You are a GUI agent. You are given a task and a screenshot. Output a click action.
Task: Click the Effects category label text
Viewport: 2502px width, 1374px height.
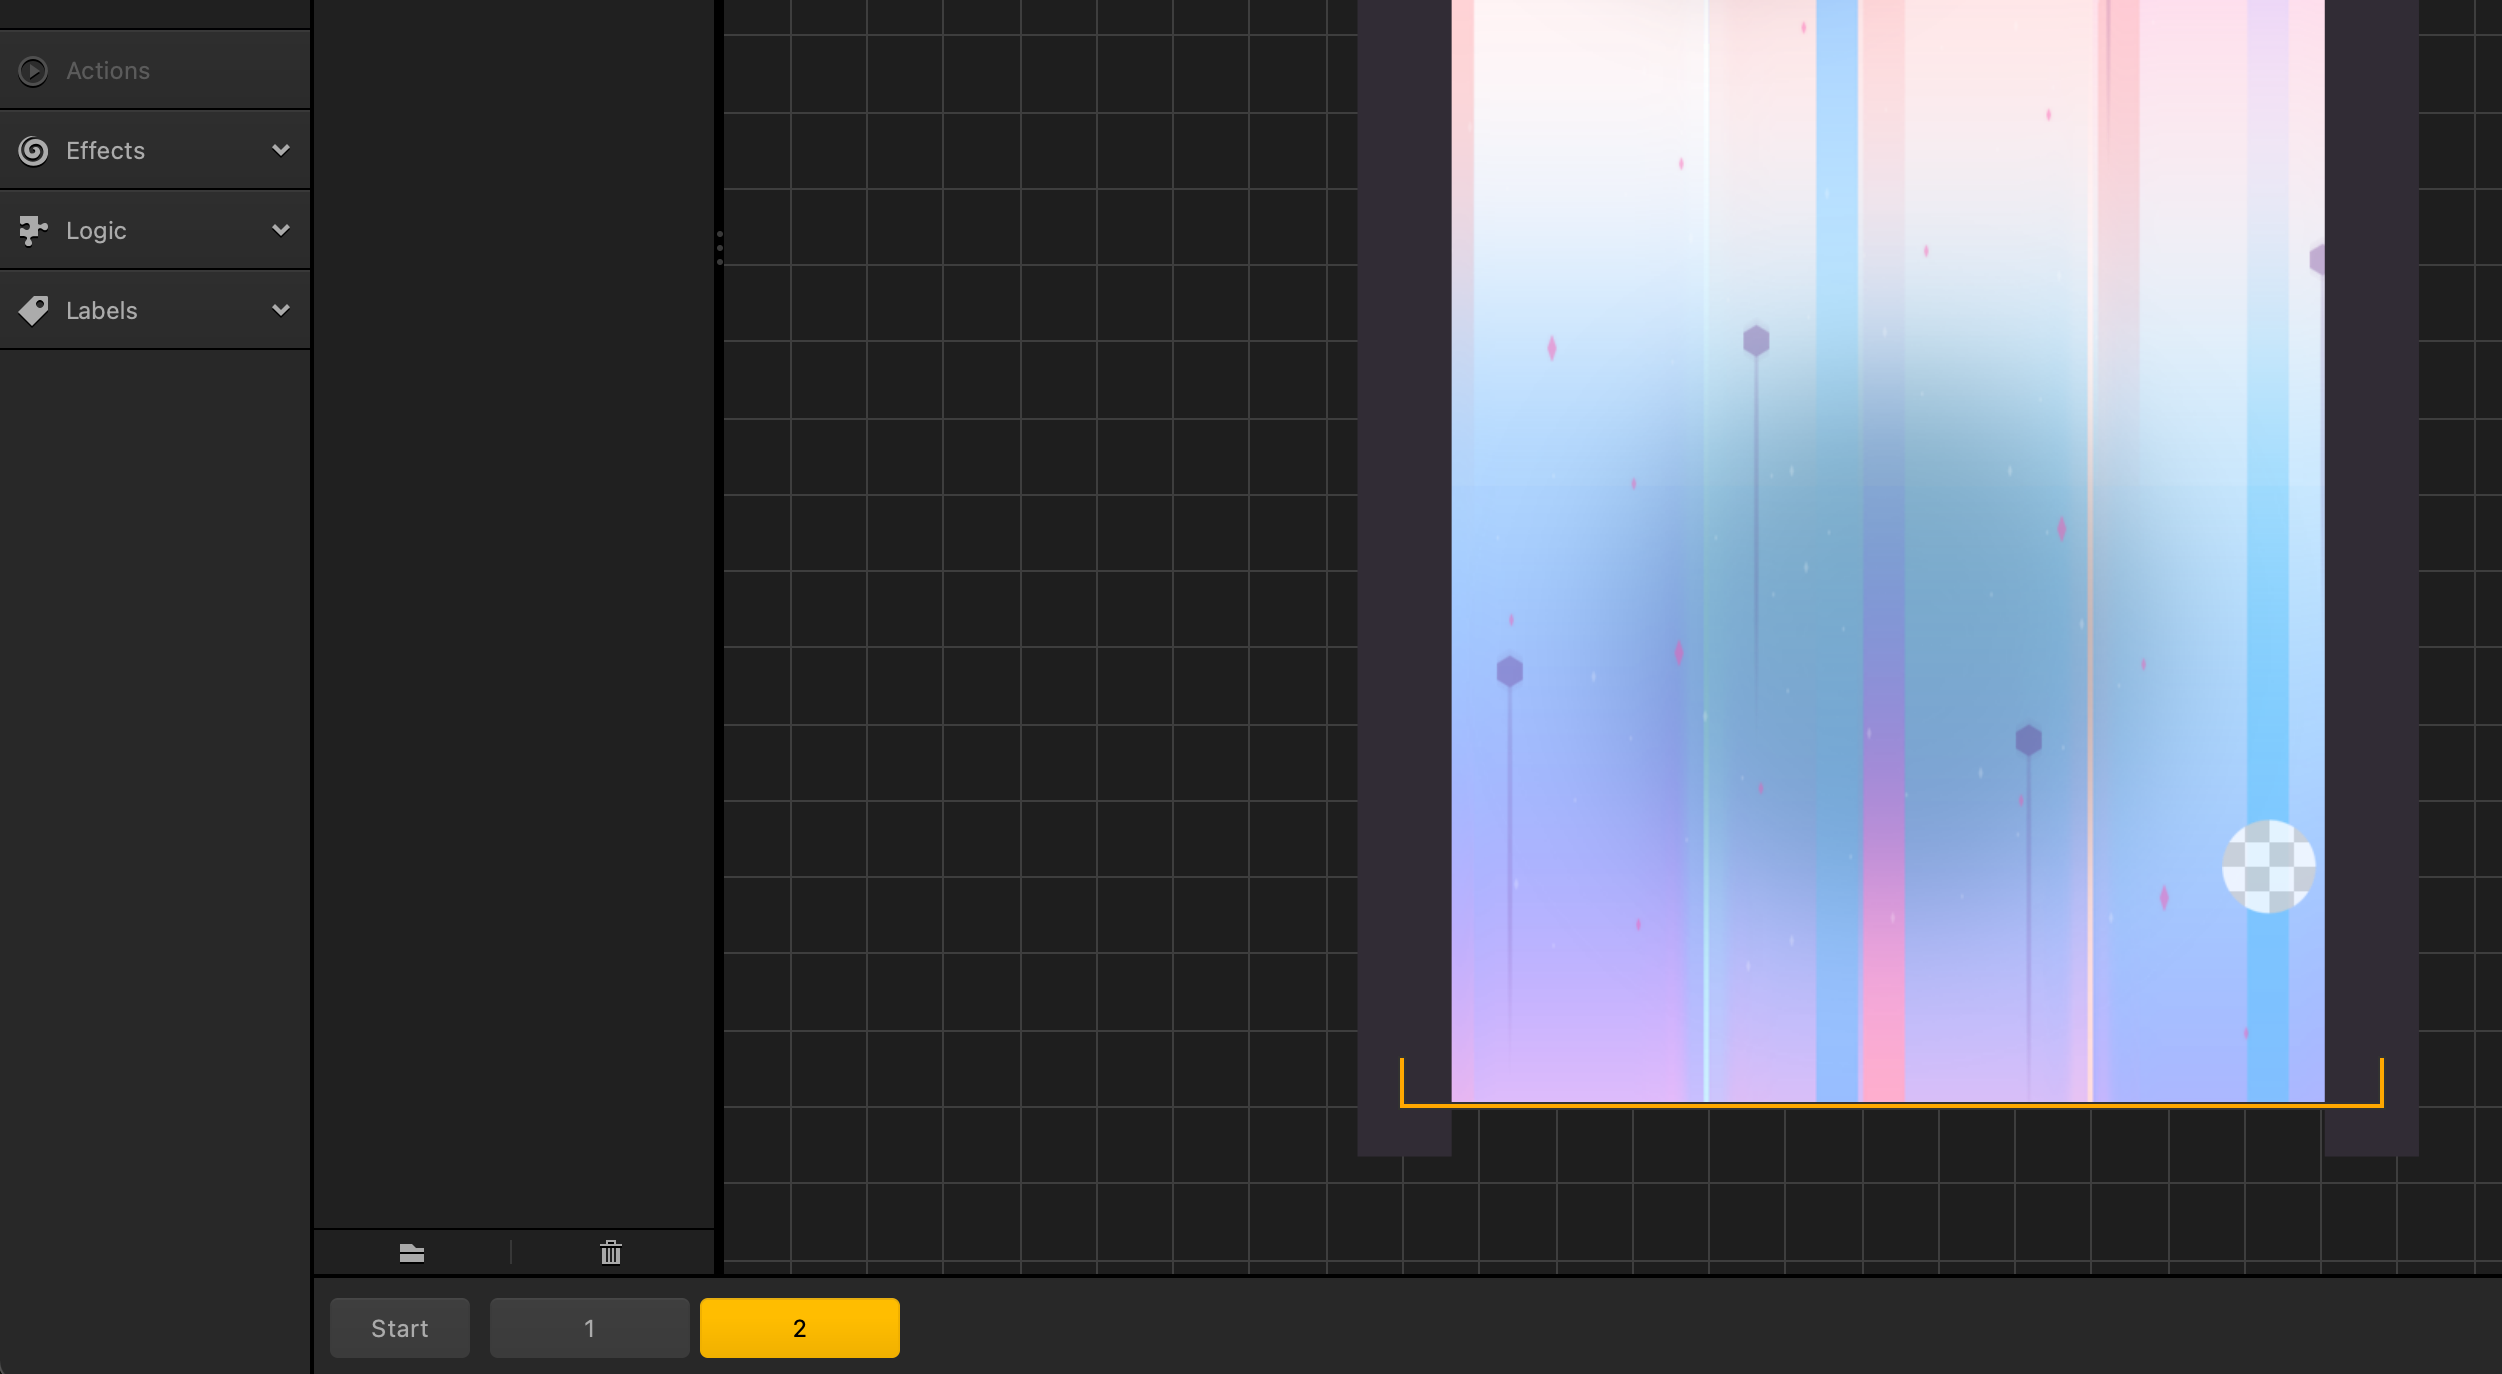click(x=105, y=151)
